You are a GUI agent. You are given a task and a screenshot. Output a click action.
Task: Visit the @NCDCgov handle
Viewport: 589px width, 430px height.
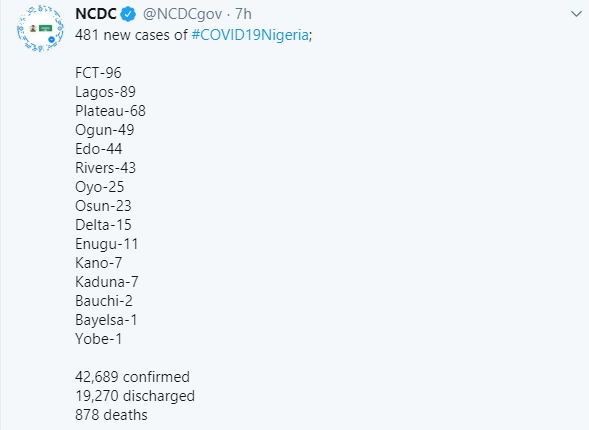[183, 15]
